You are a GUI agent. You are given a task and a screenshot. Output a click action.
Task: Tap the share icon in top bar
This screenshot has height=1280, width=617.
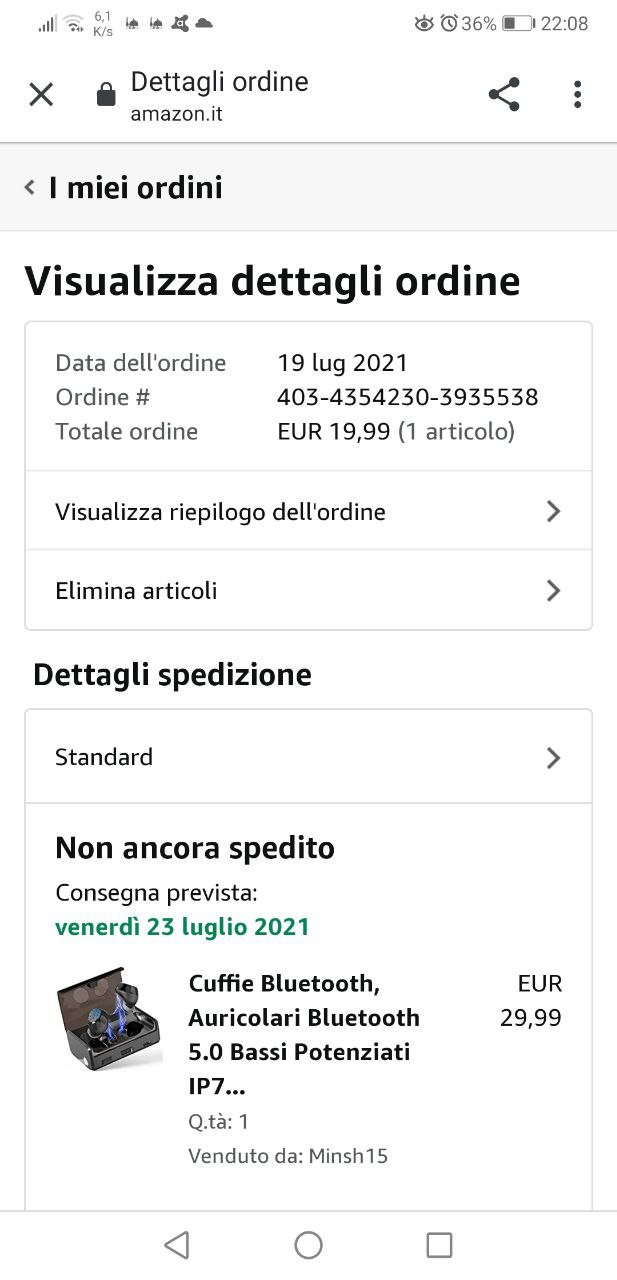click(504, 95)
